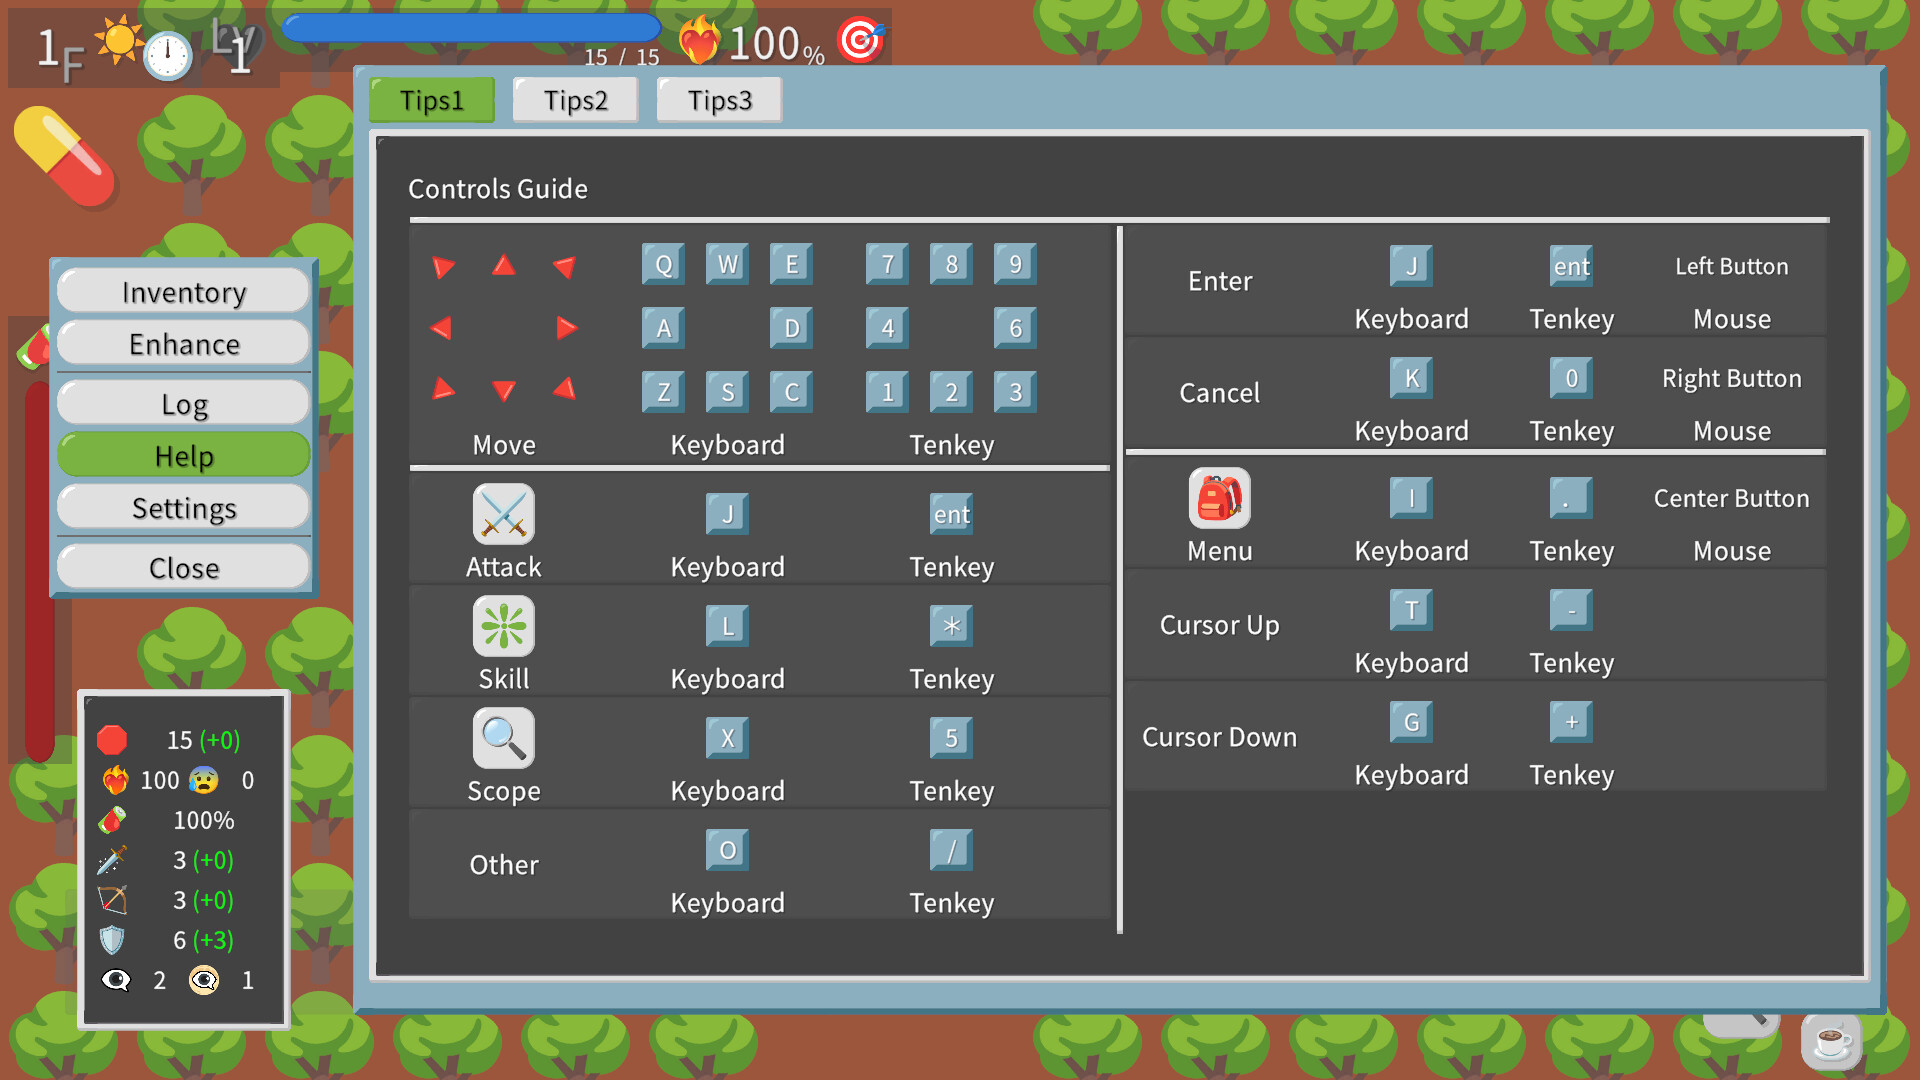The width and height of the screenshot is (1920, 1080).
Task: Select the target icon in the top bar
Action: 860,40
